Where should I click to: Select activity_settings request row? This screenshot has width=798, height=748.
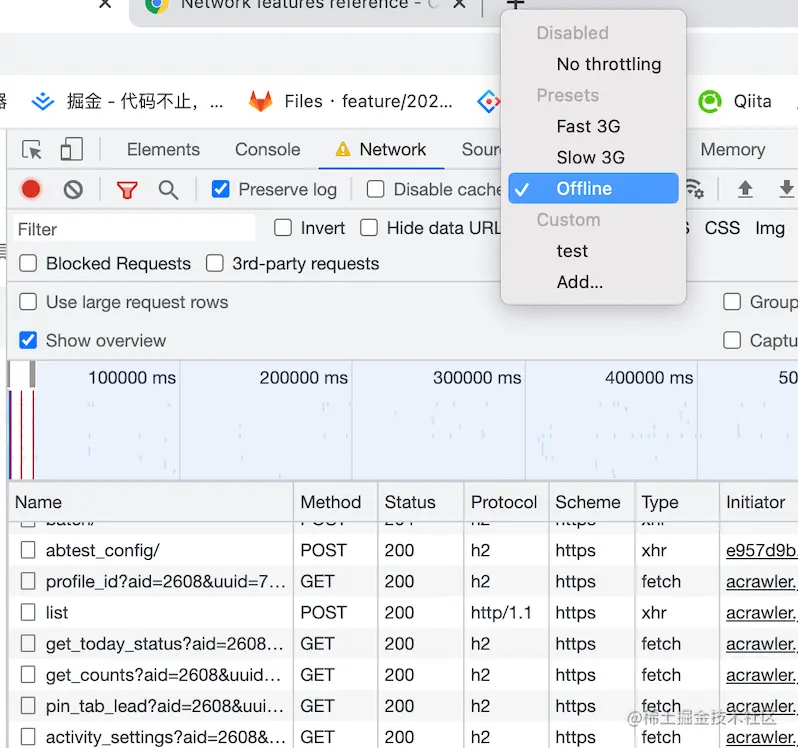(x=404, y=736)
